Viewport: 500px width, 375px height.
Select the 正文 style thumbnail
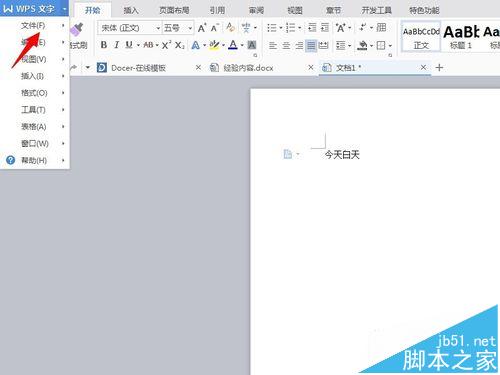[421, 37]
